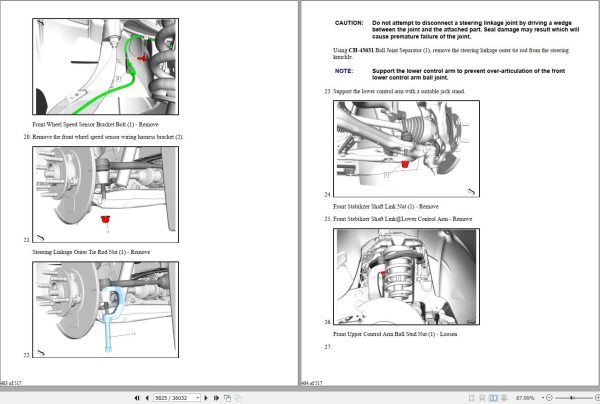The image size is (600, 404).
Task: Go to the first page
Action: click(x=137, y=398)
